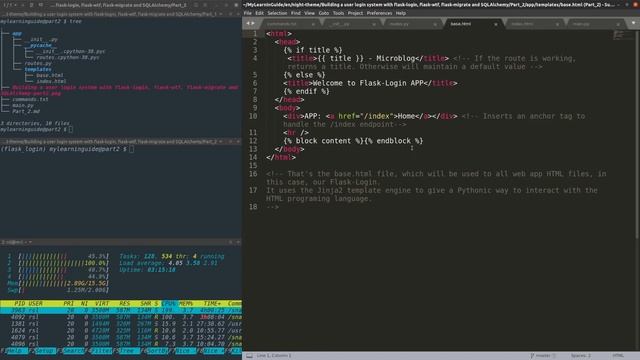Sort htop by CPU% column header
640x360 pixels.
click(x=170, y=304)
